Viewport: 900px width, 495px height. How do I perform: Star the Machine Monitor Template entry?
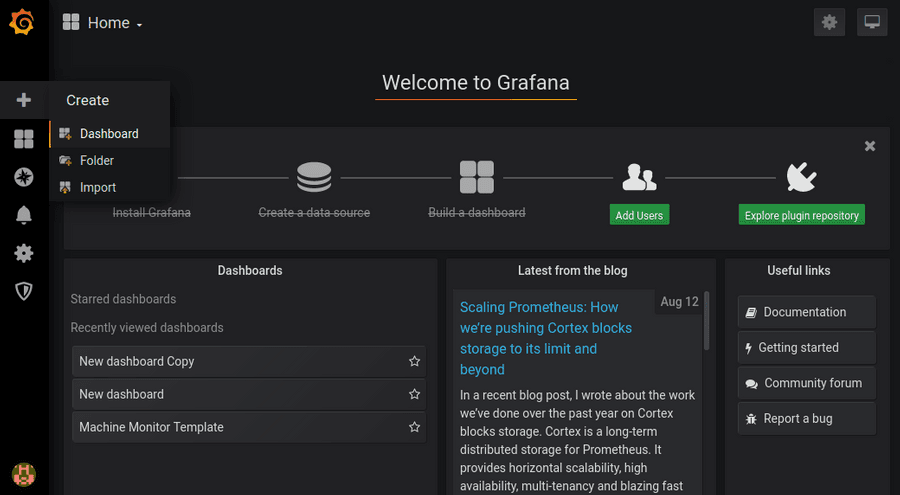[x=414, y=427]
